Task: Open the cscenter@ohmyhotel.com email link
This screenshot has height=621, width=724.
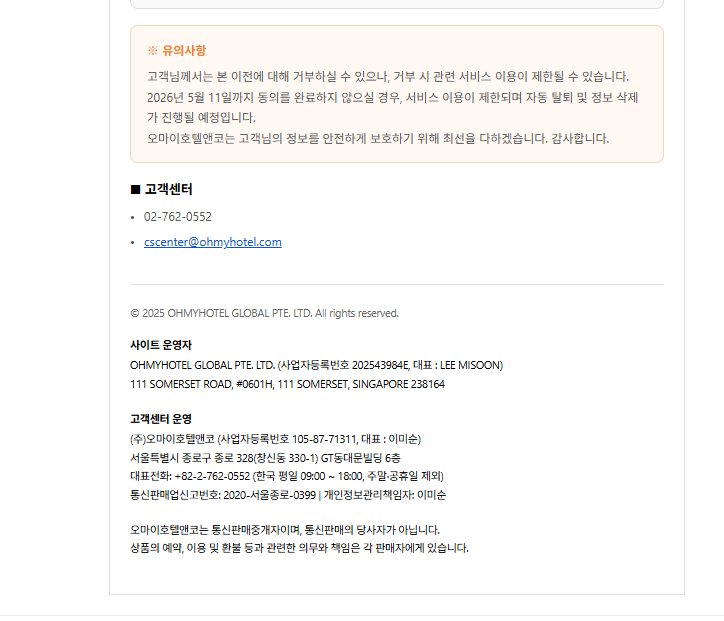Action: (x=212, y=242)
